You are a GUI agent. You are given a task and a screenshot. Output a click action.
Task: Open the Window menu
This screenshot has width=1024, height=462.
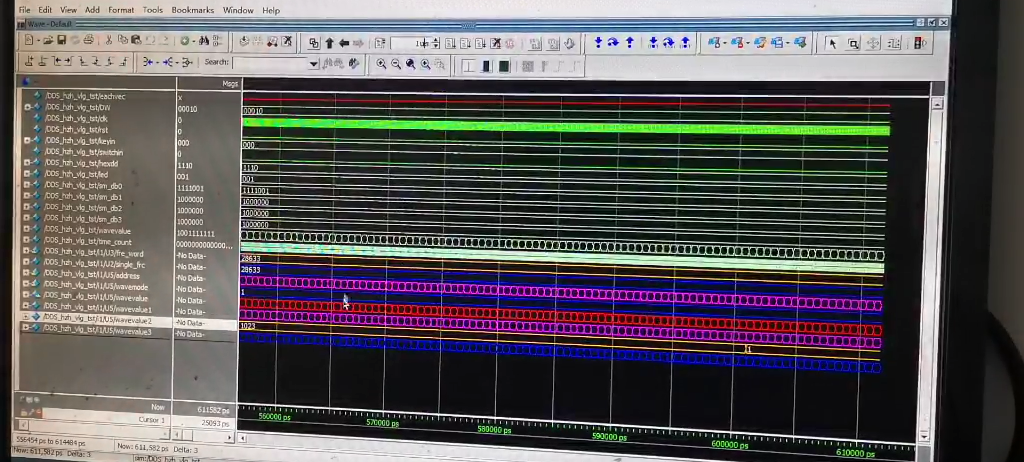(238, 10)
